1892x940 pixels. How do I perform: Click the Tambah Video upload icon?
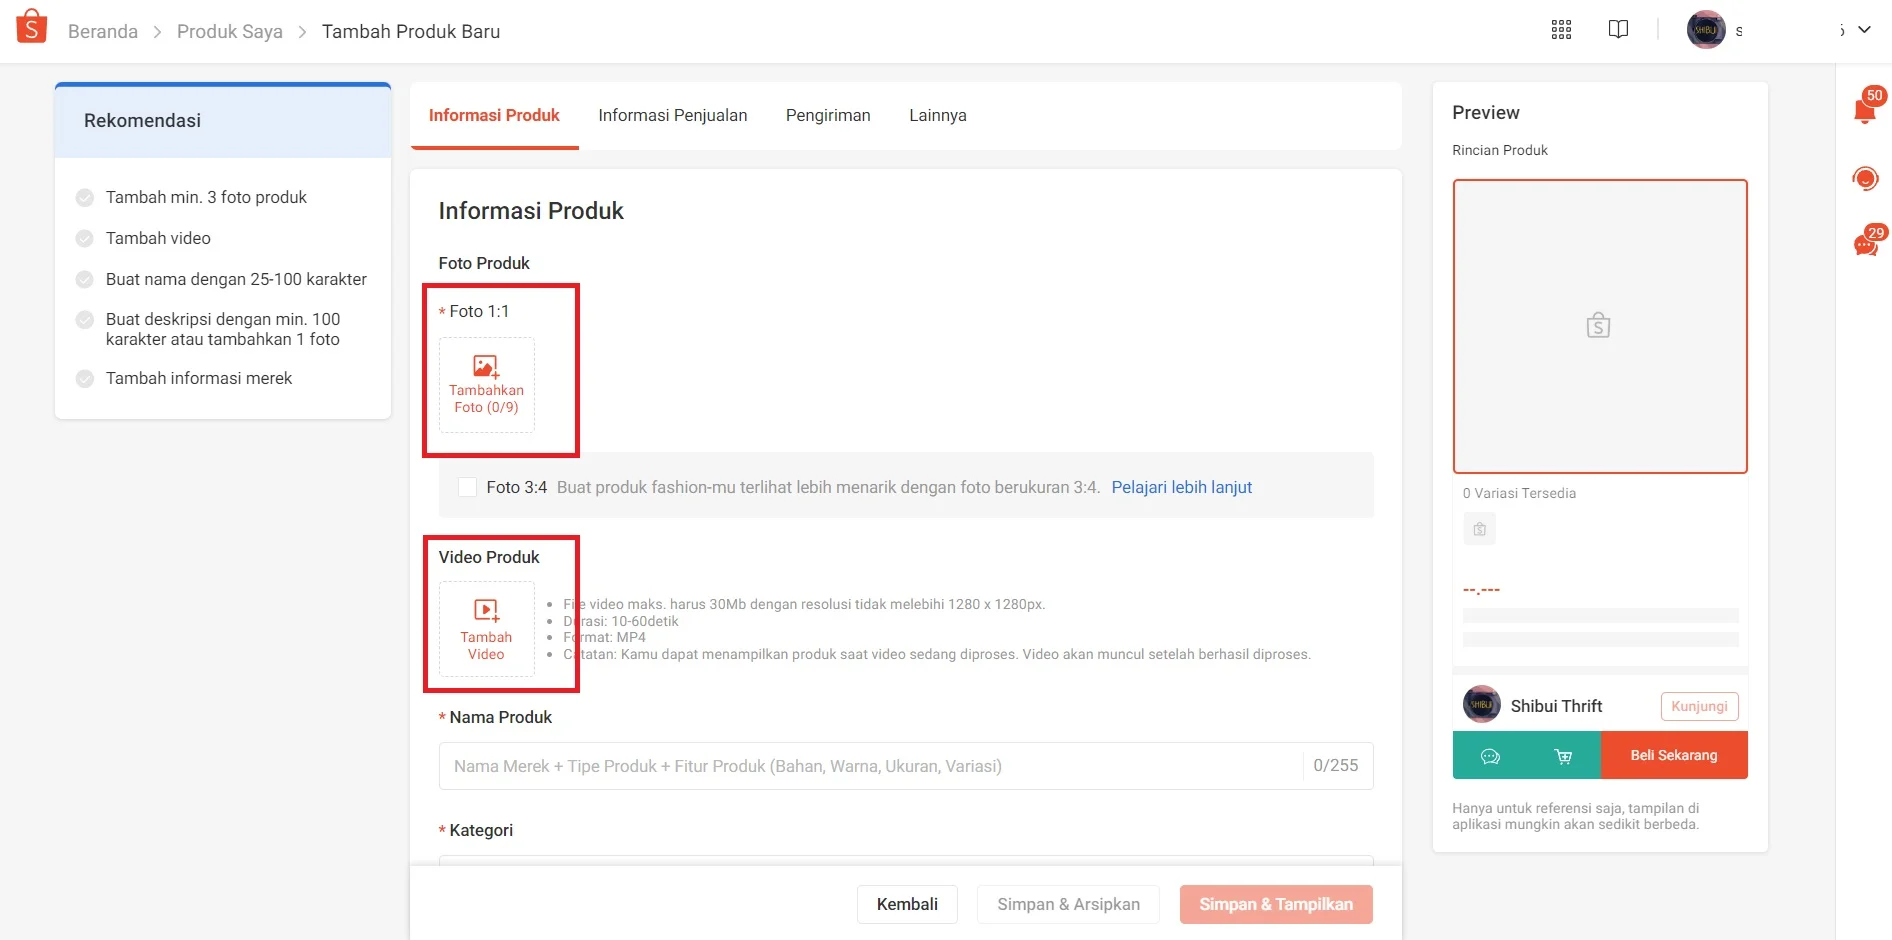coord(485,628)
